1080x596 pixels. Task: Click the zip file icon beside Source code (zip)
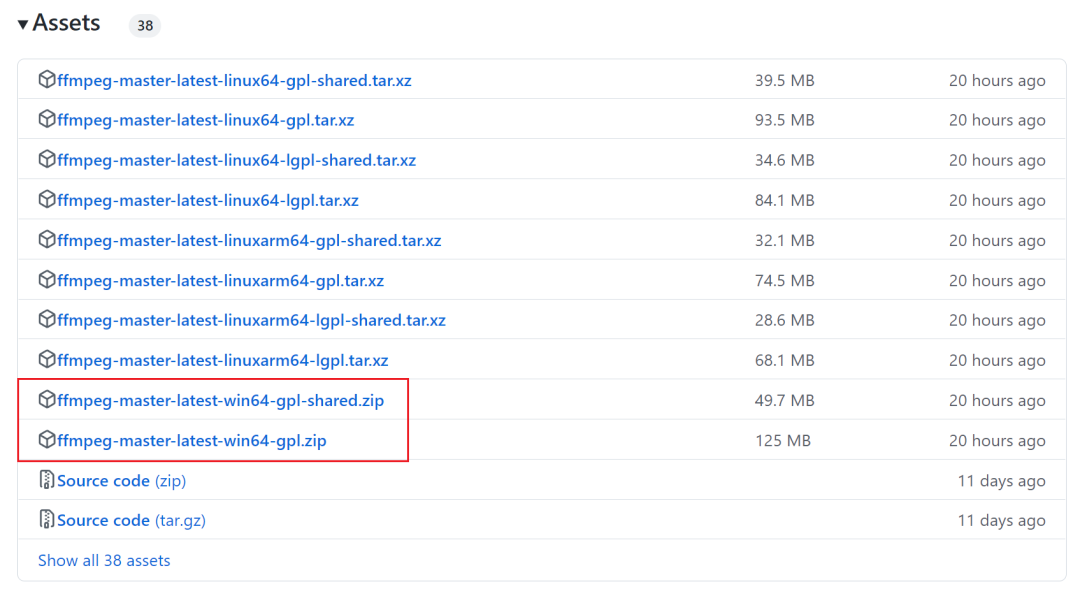pyautogui.click(x=46, y=480)
